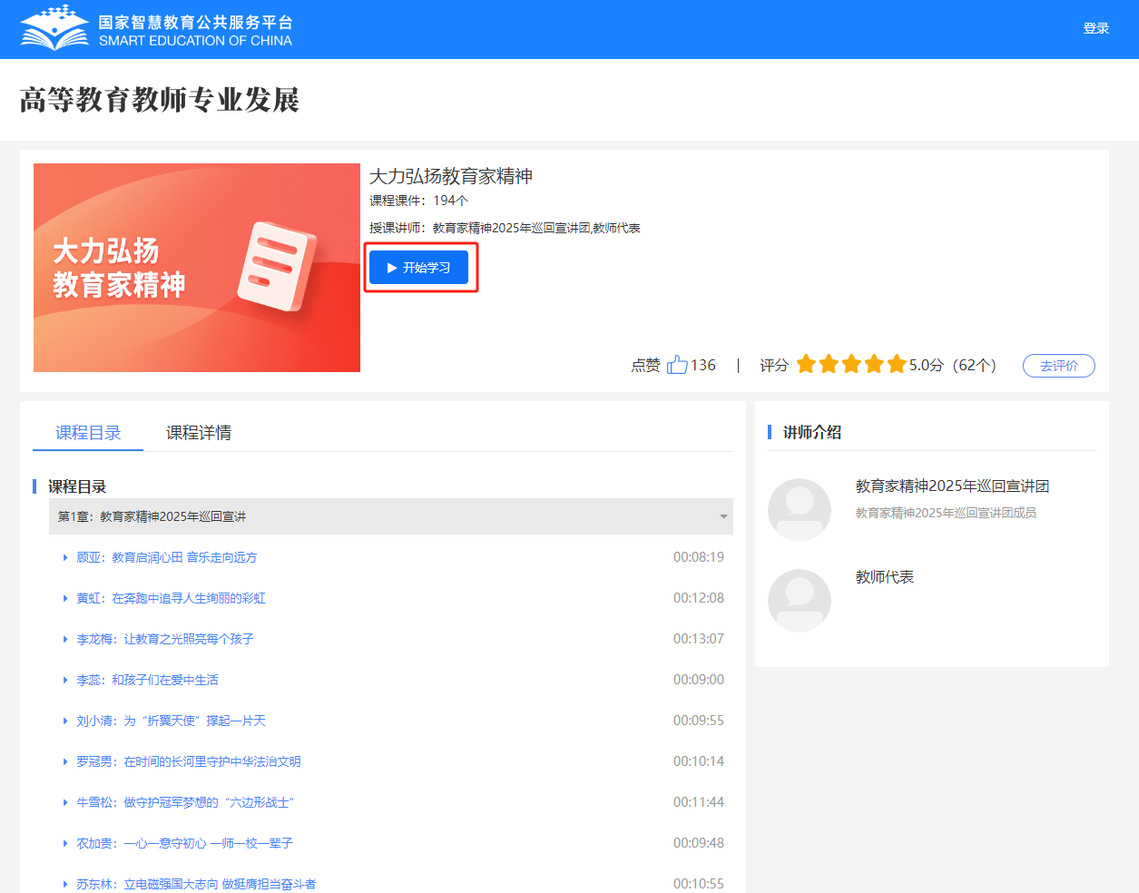Click arrow beside 罗冠男 lesson row
The image size is (1139, 893).
click(65, 761)
